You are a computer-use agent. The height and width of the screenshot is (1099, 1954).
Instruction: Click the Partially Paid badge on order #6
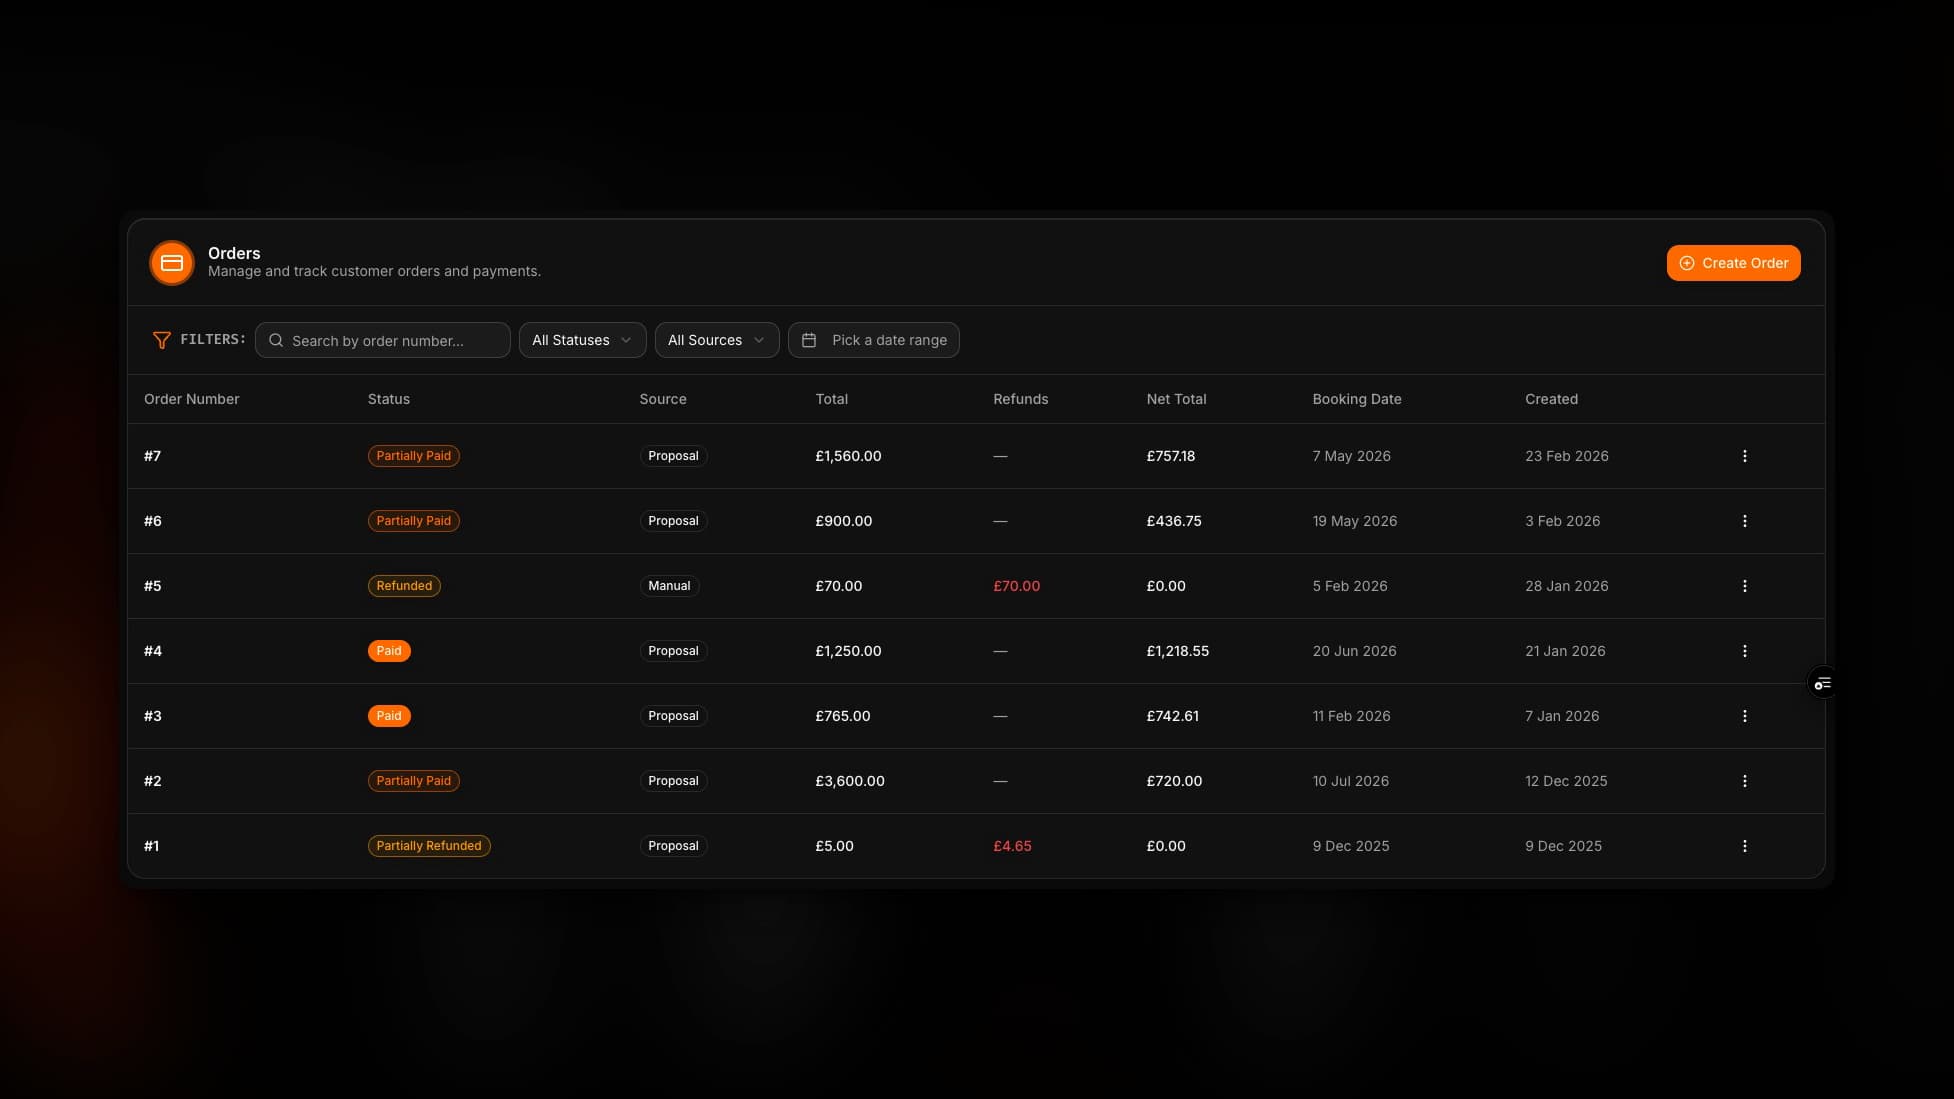coord(413,520)
